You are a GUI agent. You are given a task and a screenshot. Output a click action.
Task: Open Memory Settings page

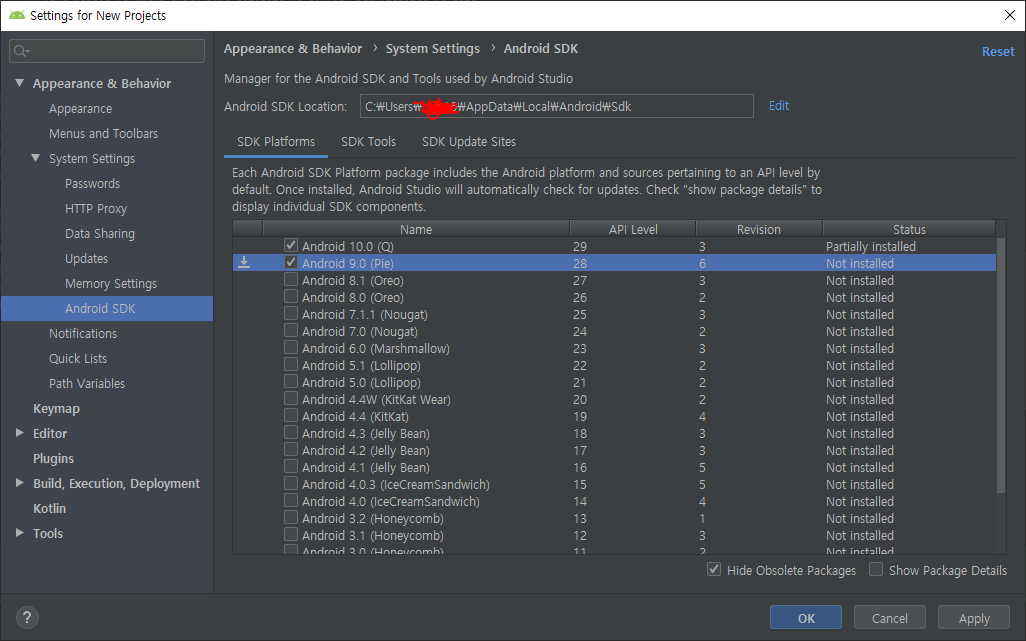[111, 283]
